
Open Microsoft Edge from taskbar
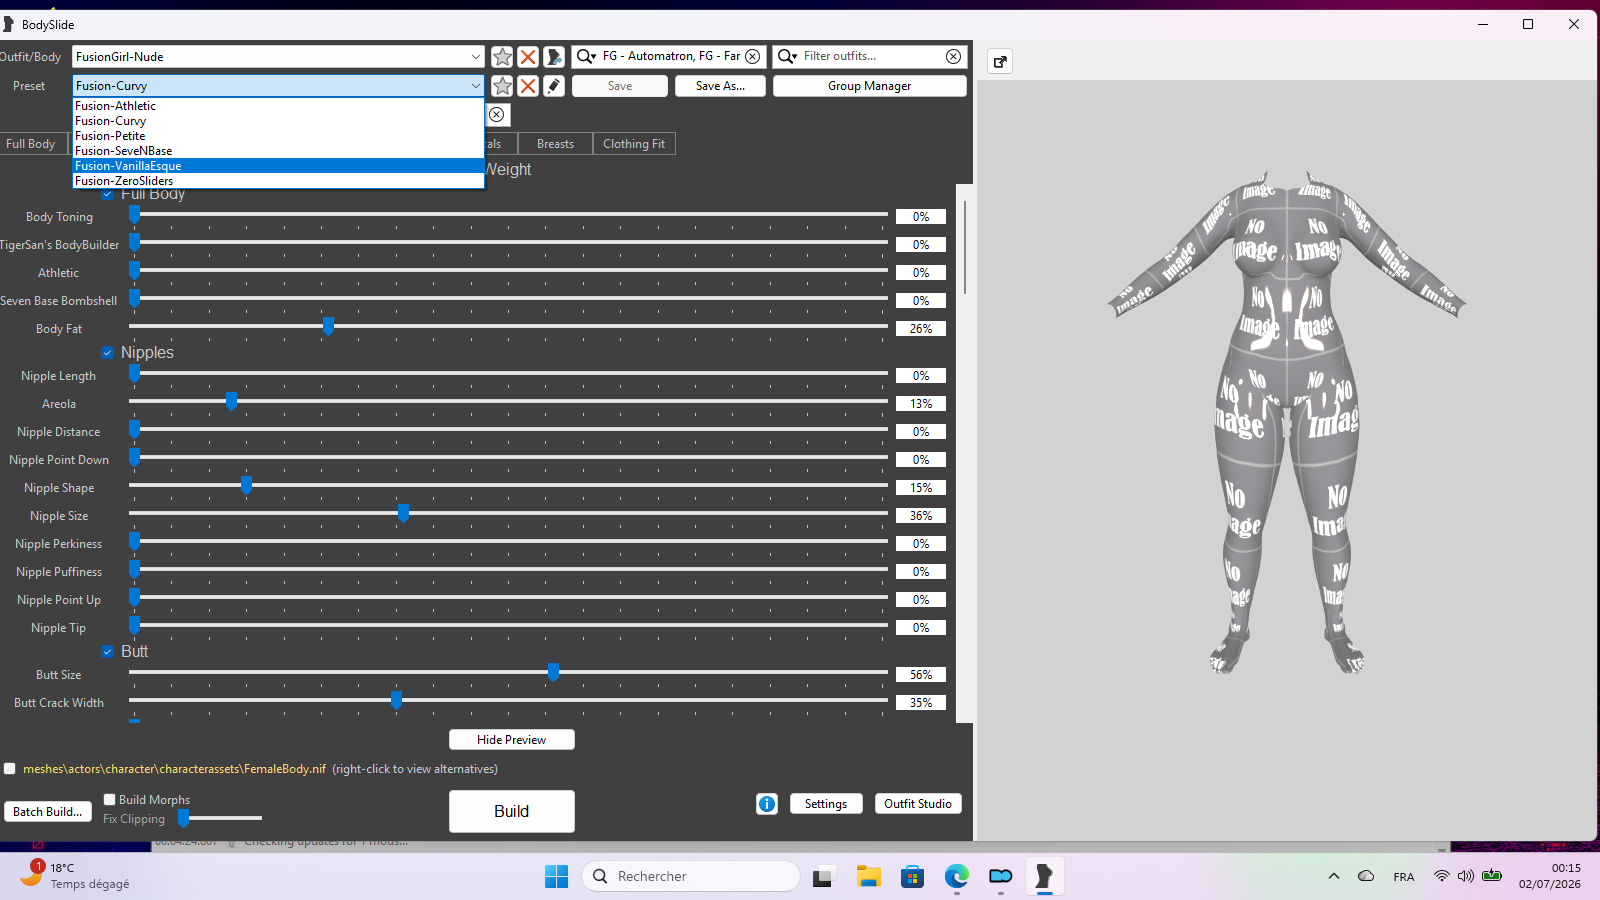tap(957, 877)
